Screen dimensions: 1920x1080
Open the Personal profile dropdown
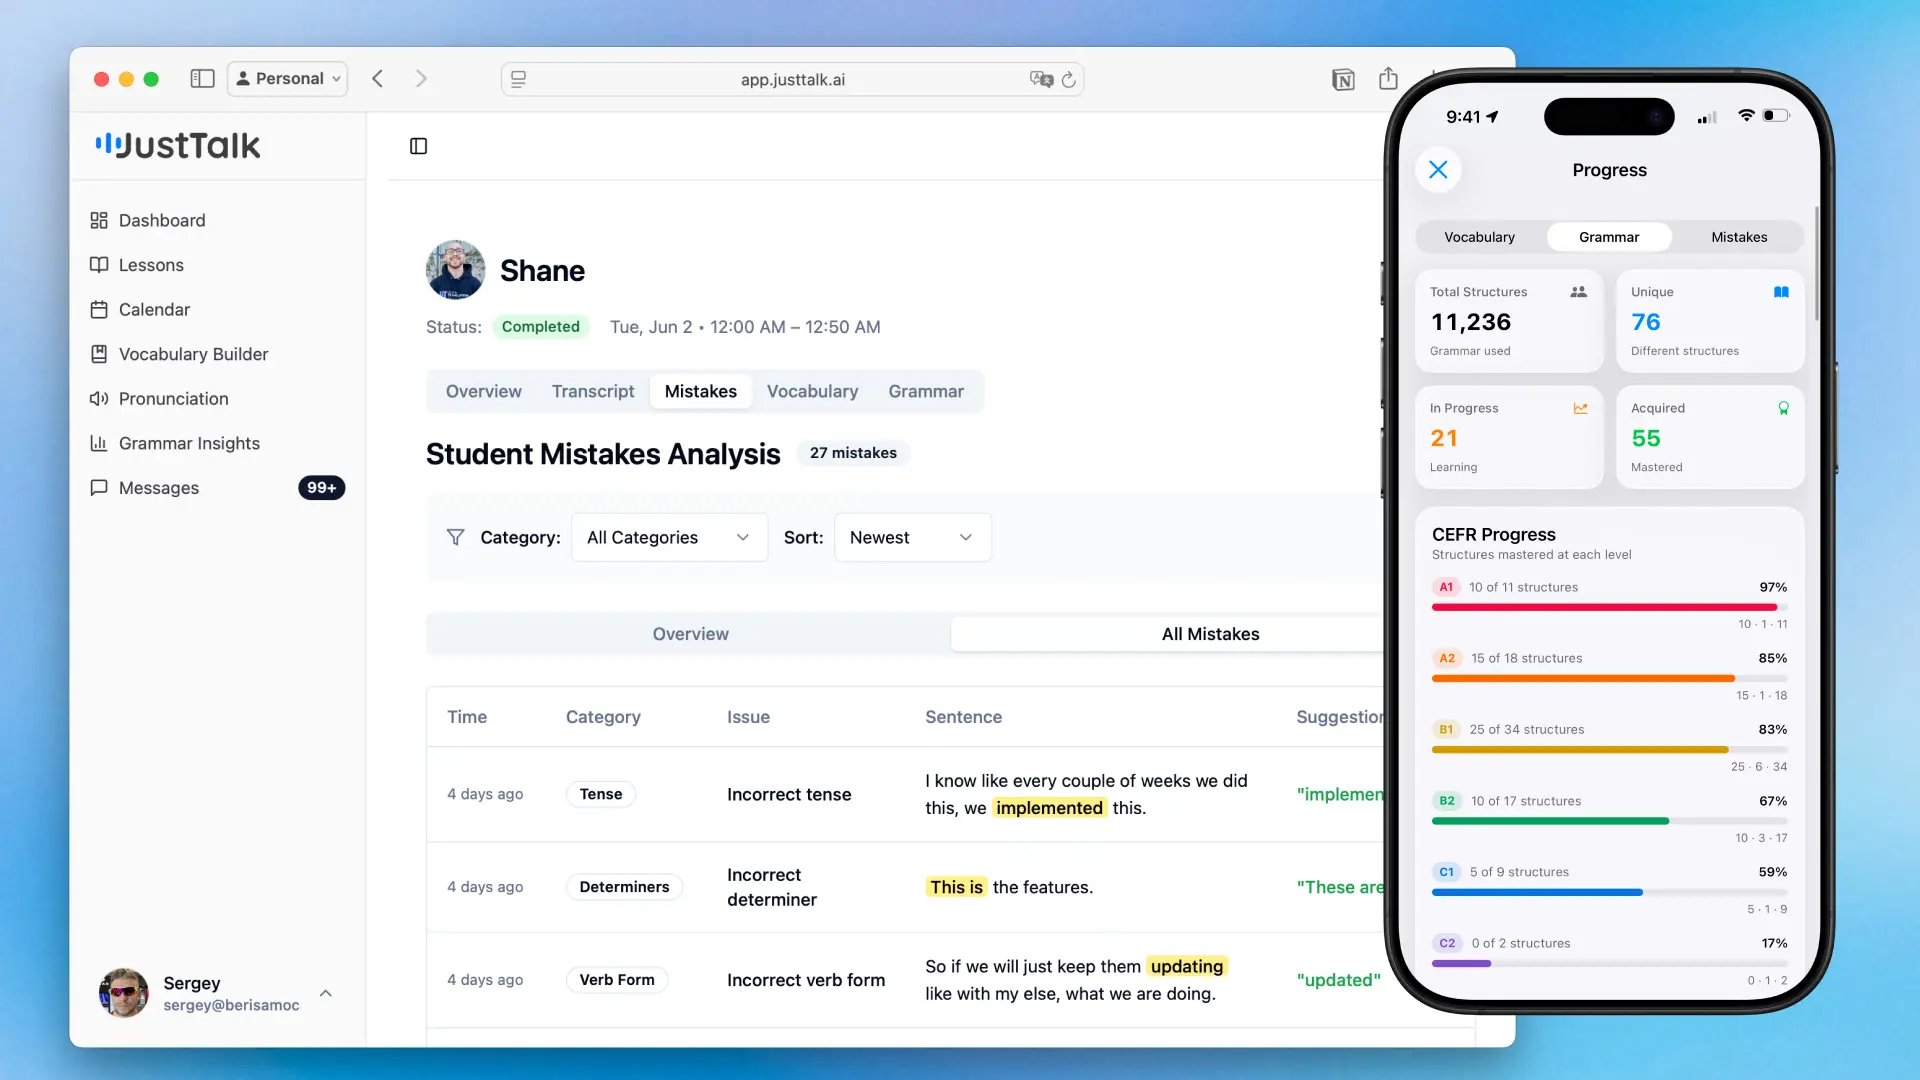pos(288,79)
